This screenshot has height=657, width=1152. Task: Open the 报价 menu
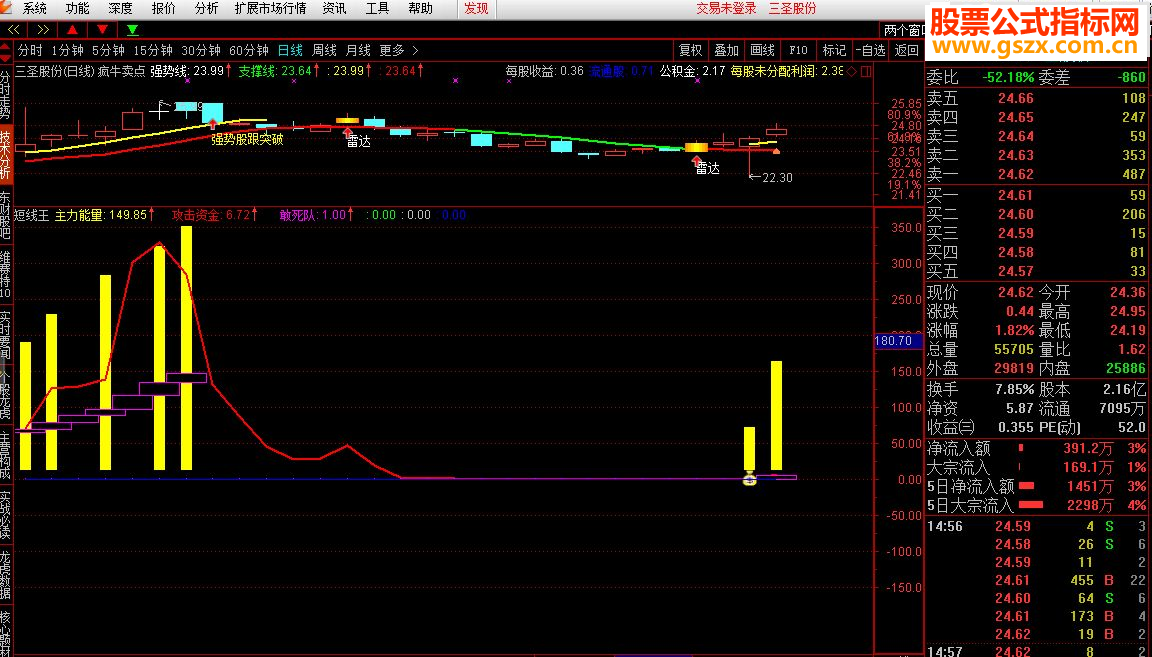coord(163,9)
